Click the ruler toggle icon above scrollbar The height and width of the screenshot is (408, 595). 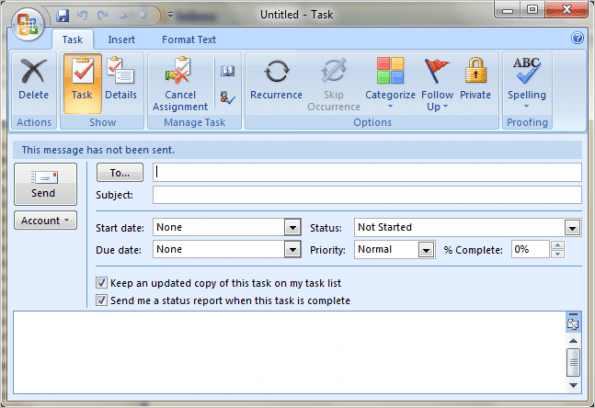tap(573, 325)
